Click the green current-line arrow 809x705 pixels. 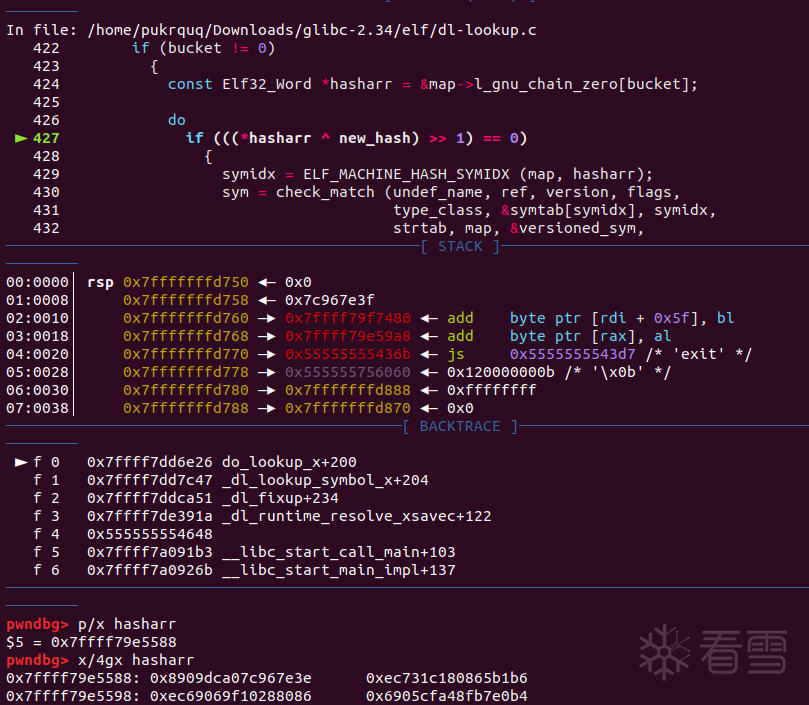[x=21, y=138]
